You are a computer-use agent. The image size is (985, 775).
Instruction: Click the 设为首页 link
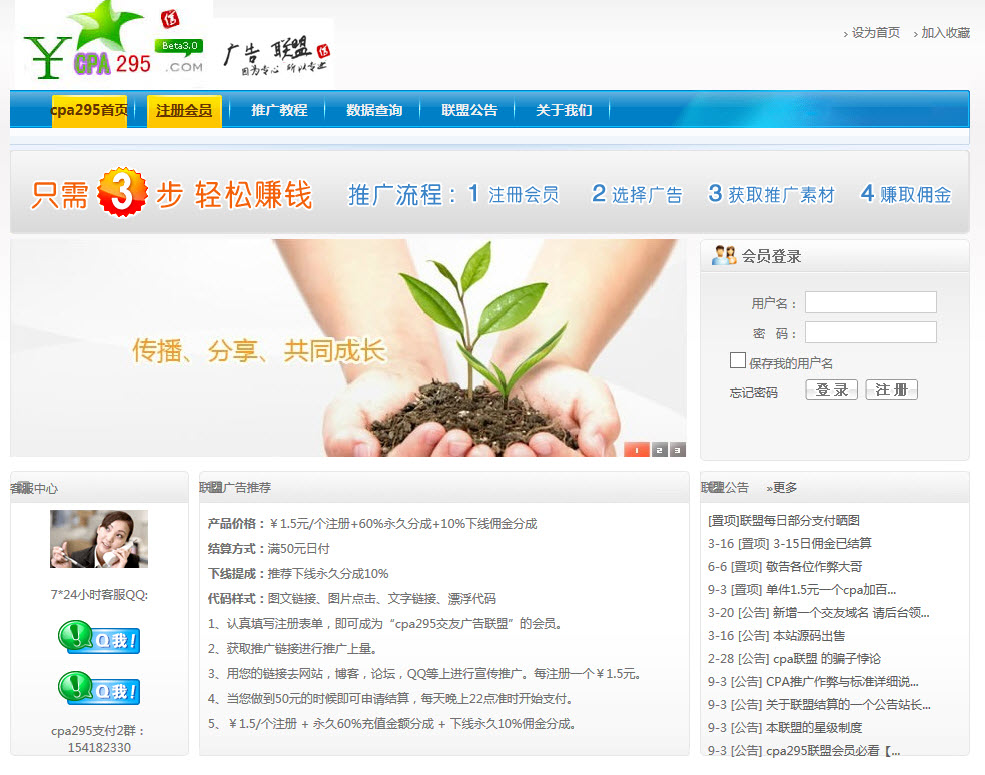click(875, 33)
